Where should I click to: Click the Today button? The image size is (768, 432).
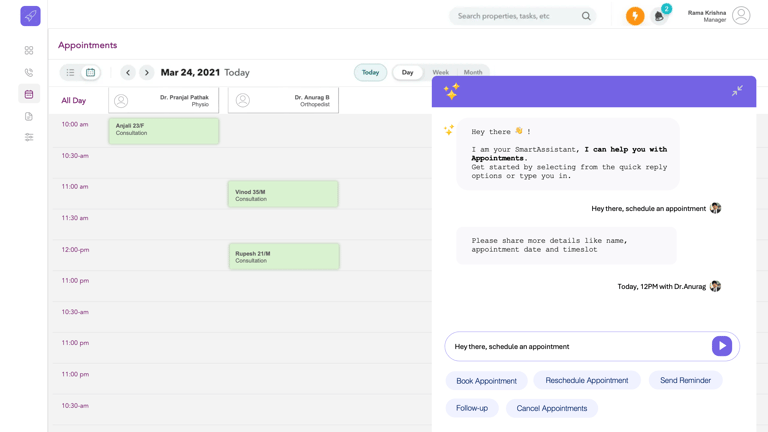[370, 72]
